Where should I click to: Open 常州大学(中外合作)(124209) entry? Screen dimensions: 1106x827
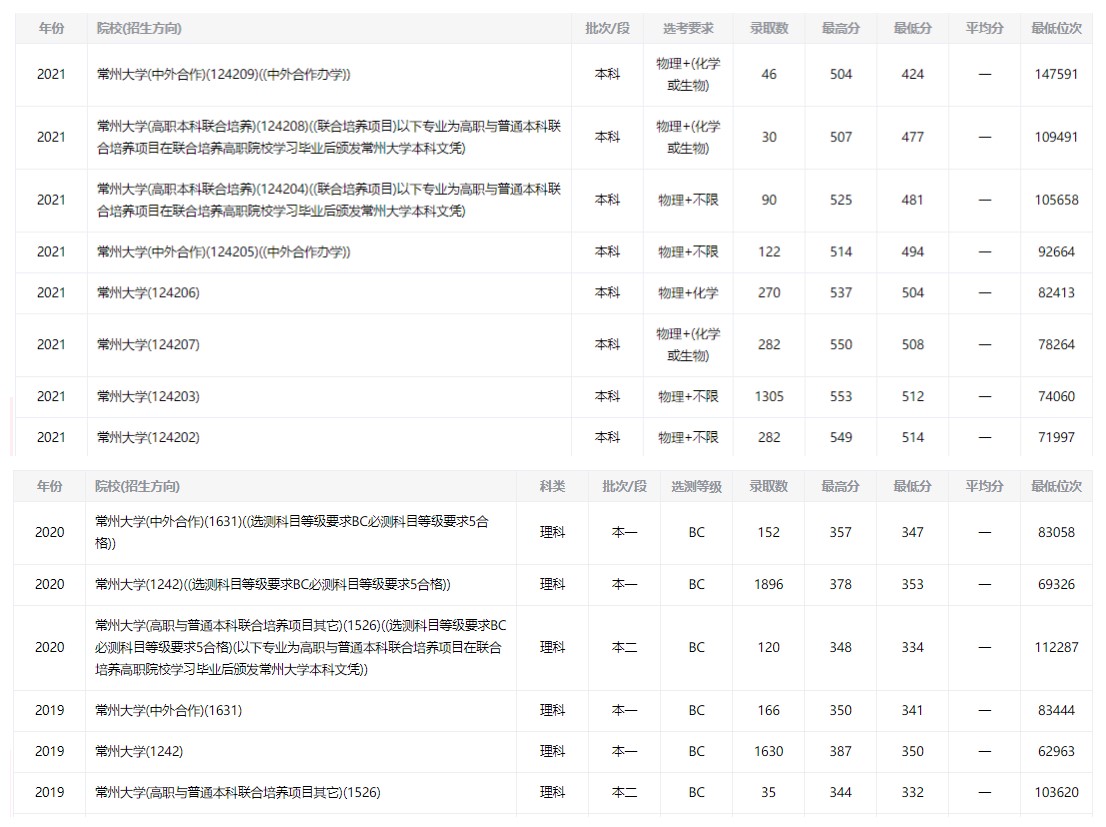coord(223,74)
